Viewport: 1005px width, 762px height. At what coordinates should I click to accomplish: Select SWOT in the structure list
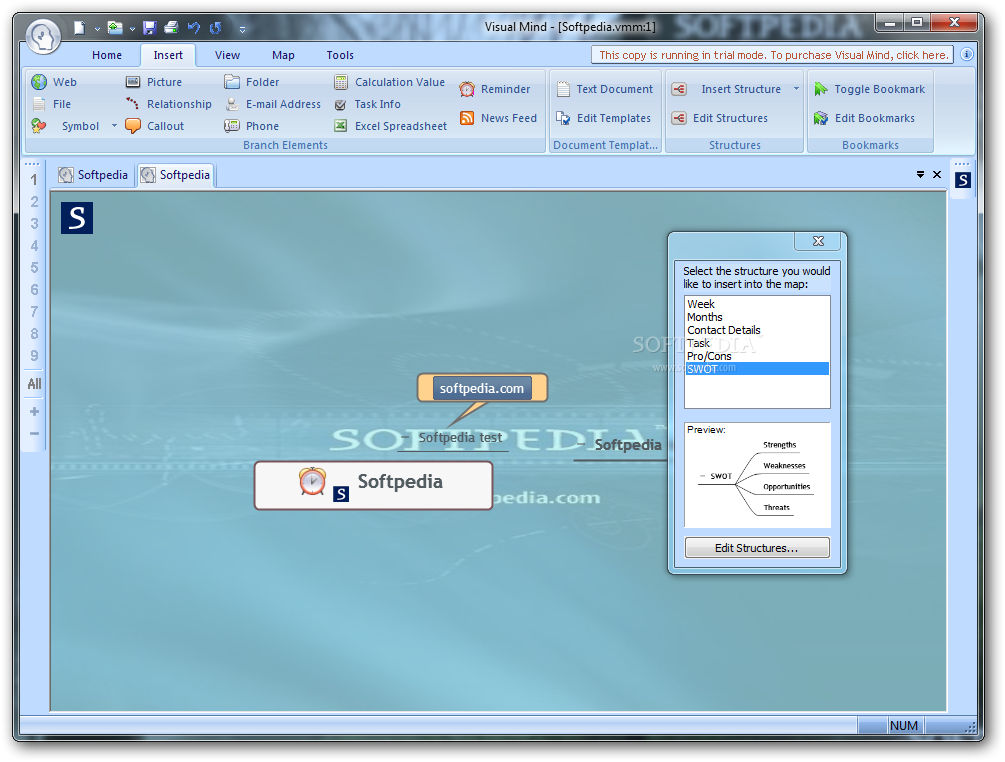pyautogui.click(x=757, y=369)
